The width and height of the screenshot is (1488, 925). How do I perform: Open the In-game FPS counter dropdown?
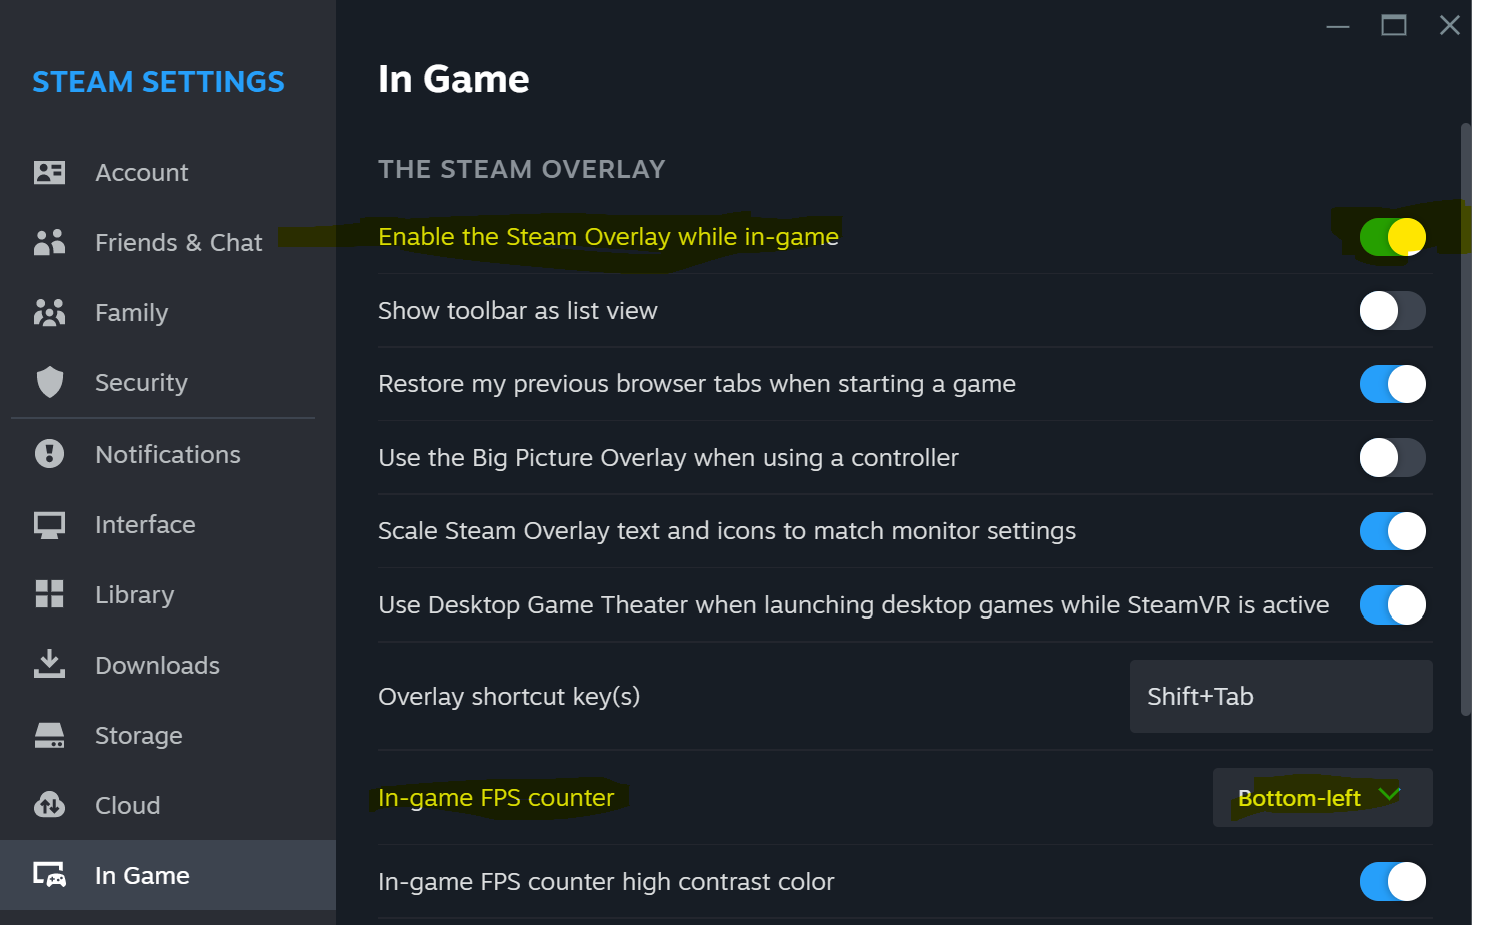click(x=1321, y=798)
